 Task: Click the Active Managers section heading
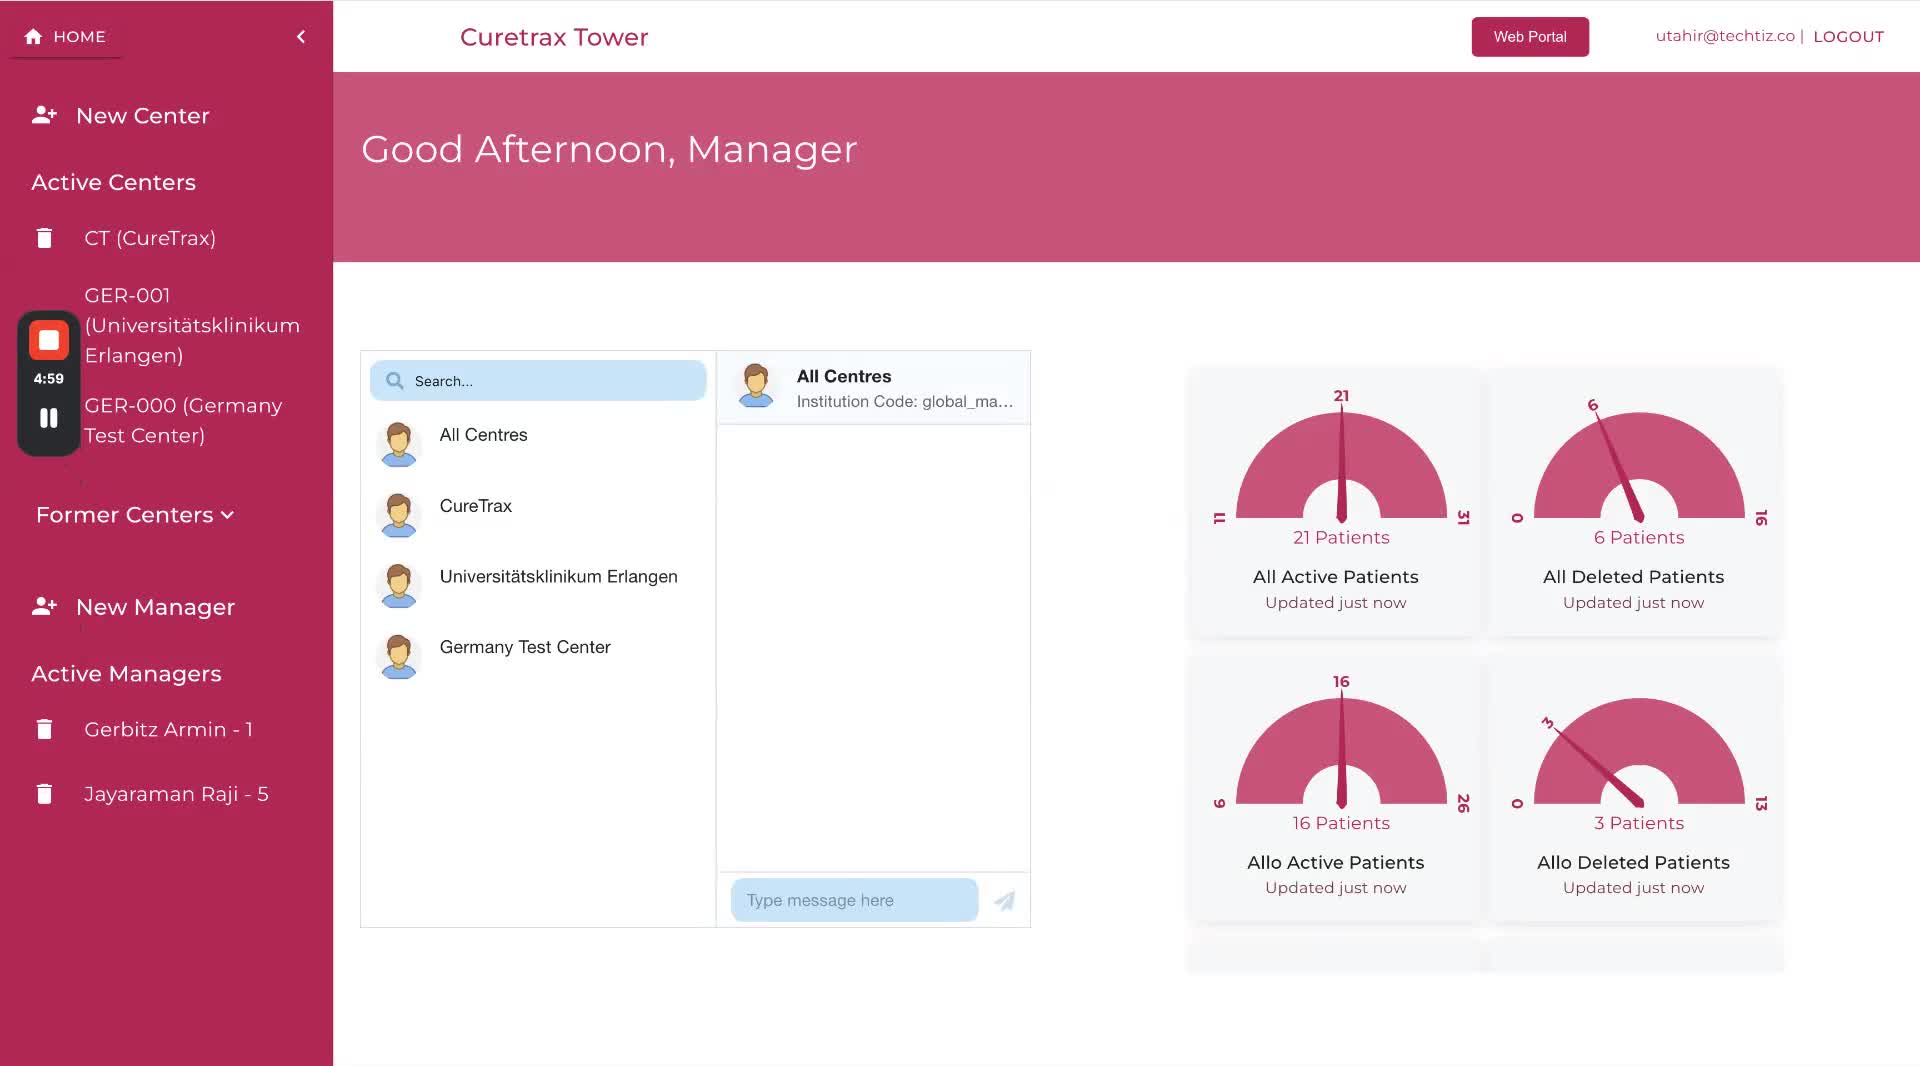coord(126,674)
